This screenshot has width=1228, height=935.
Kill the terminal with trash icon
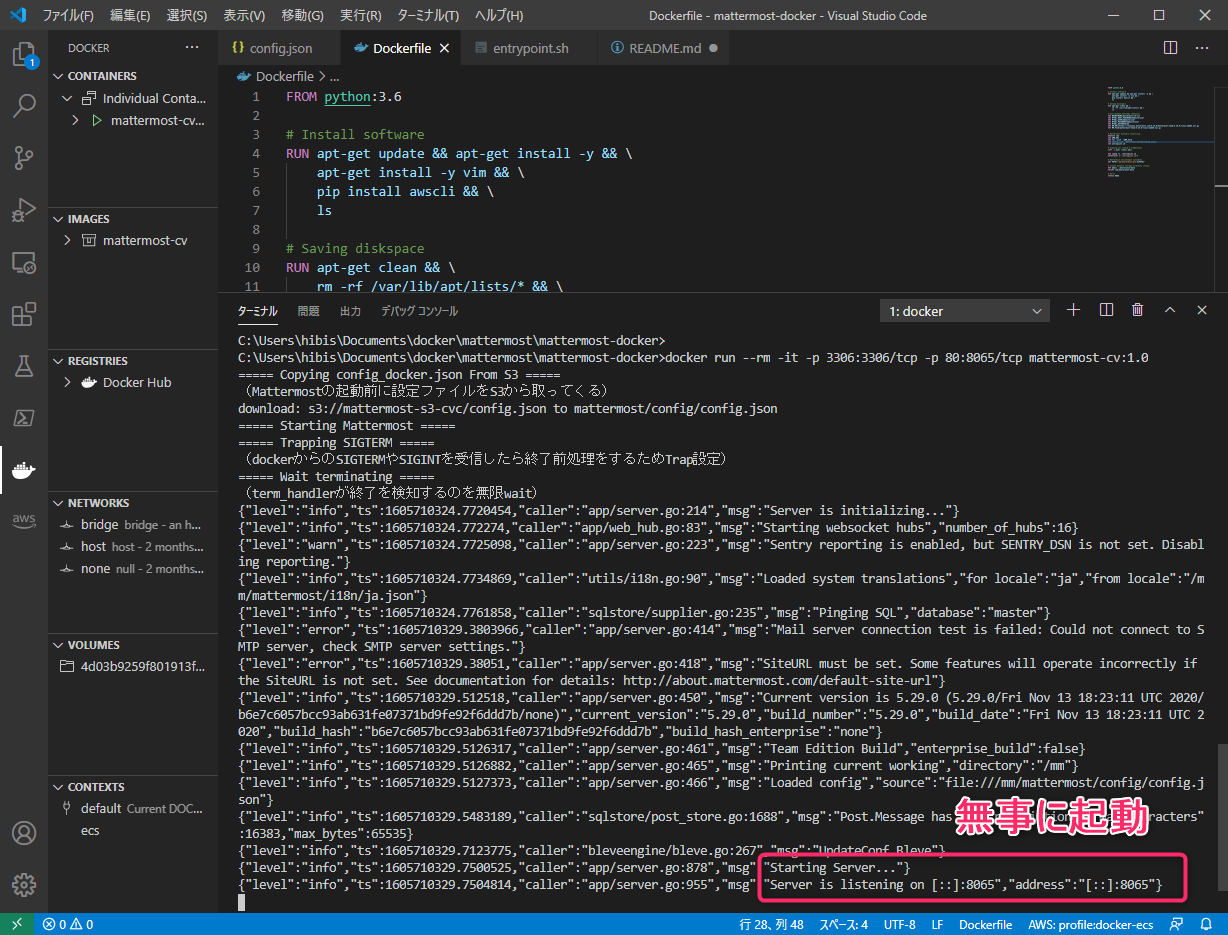tap(1138, 311)
